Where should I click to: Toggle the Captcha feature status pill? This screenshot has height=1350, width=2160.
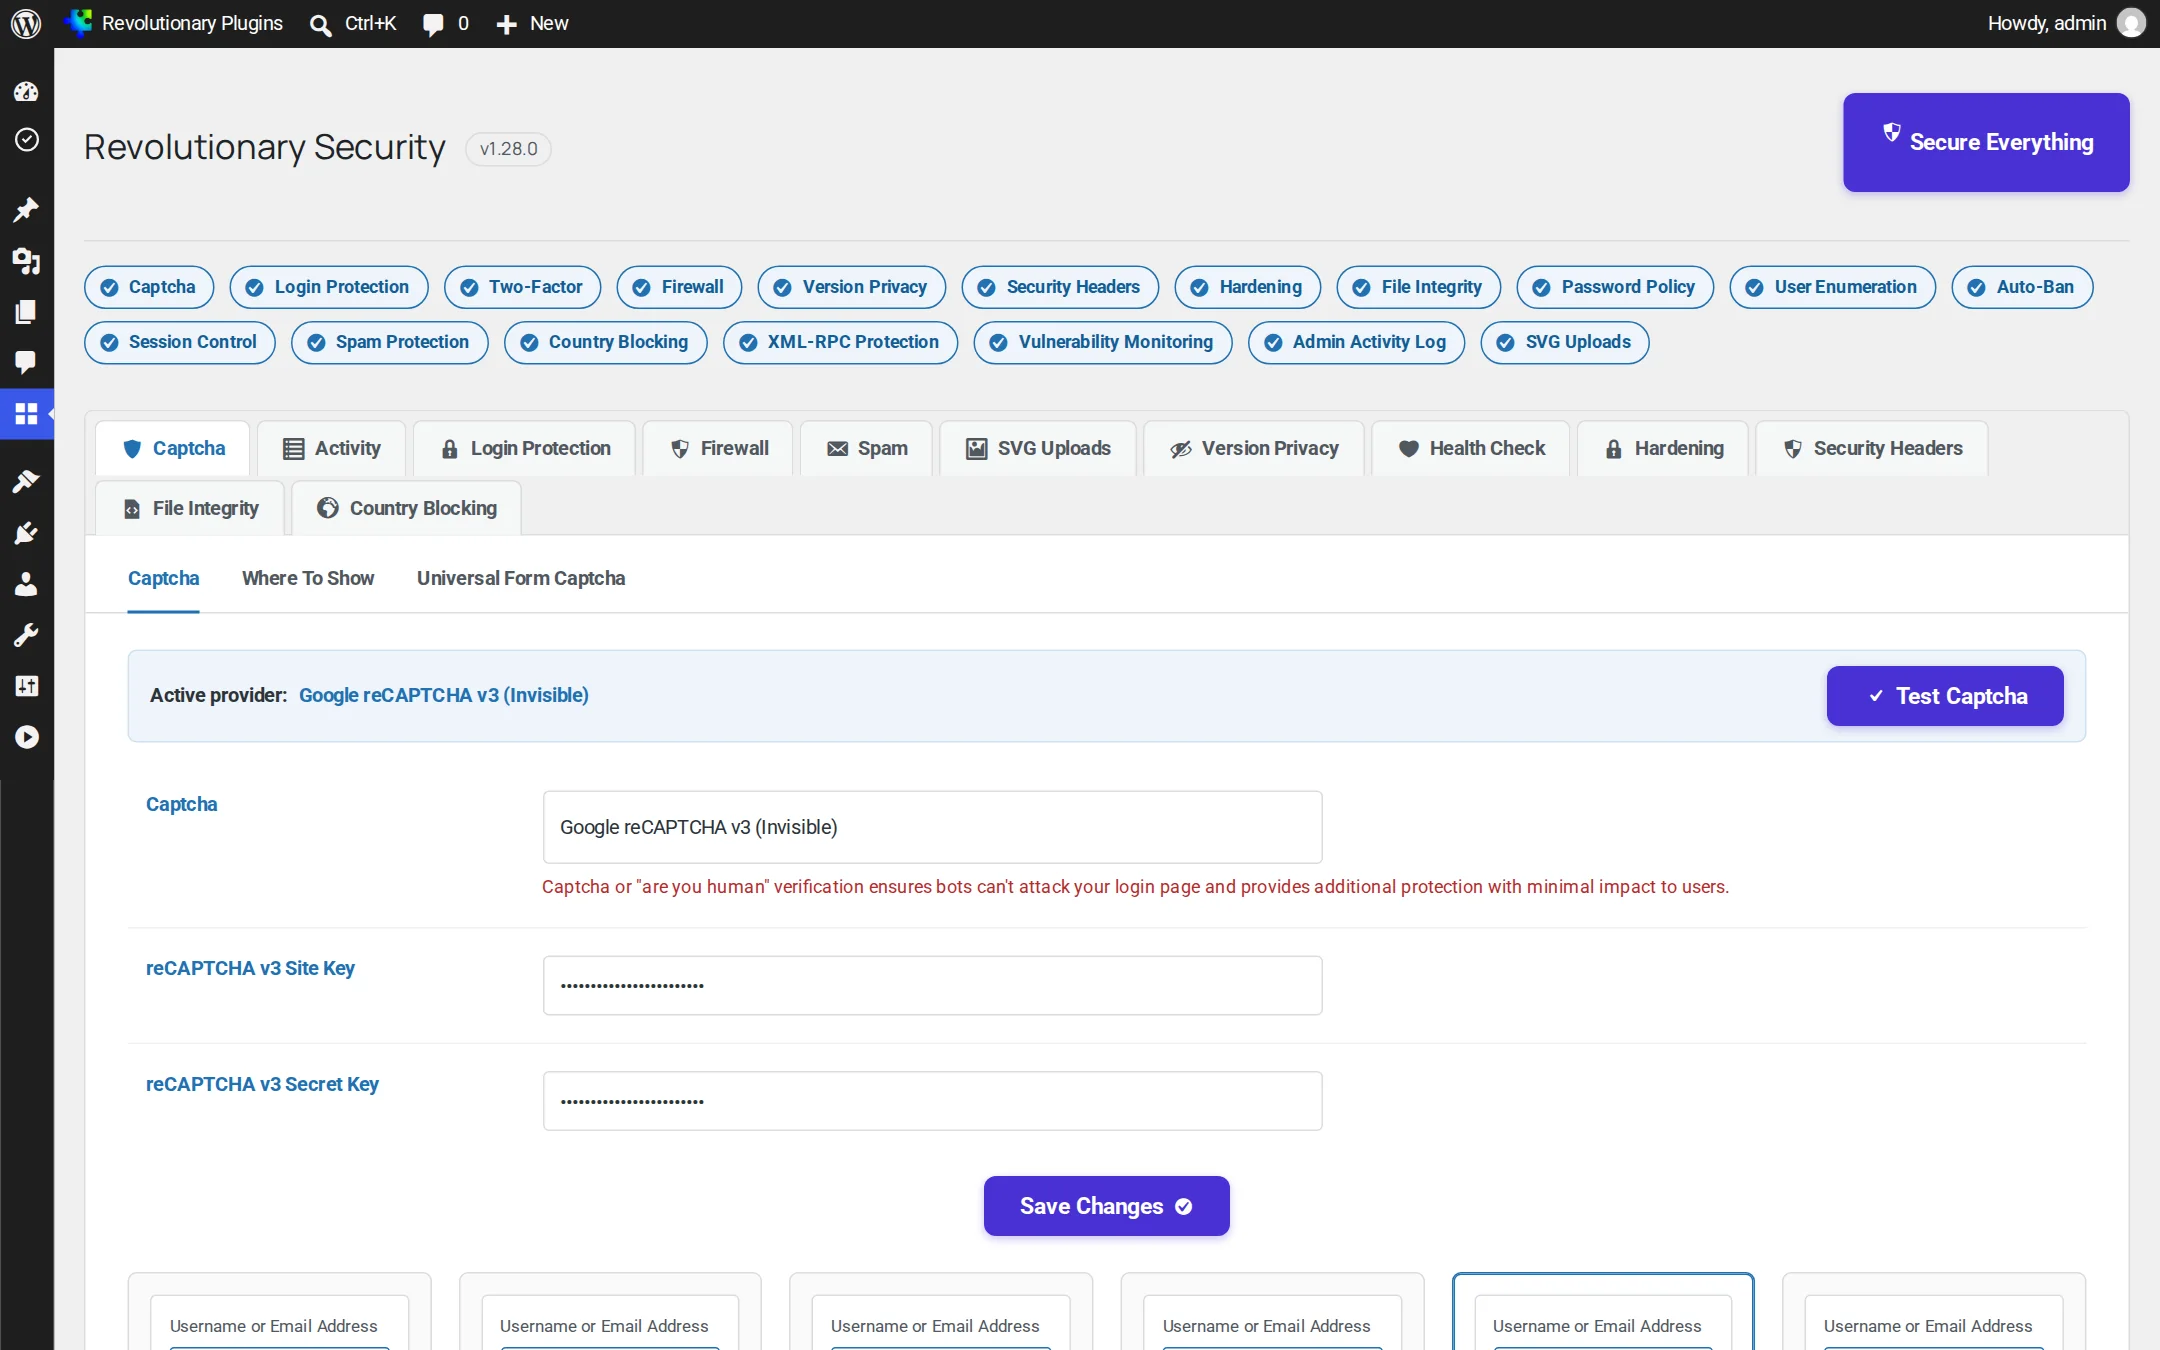(149, 287)
